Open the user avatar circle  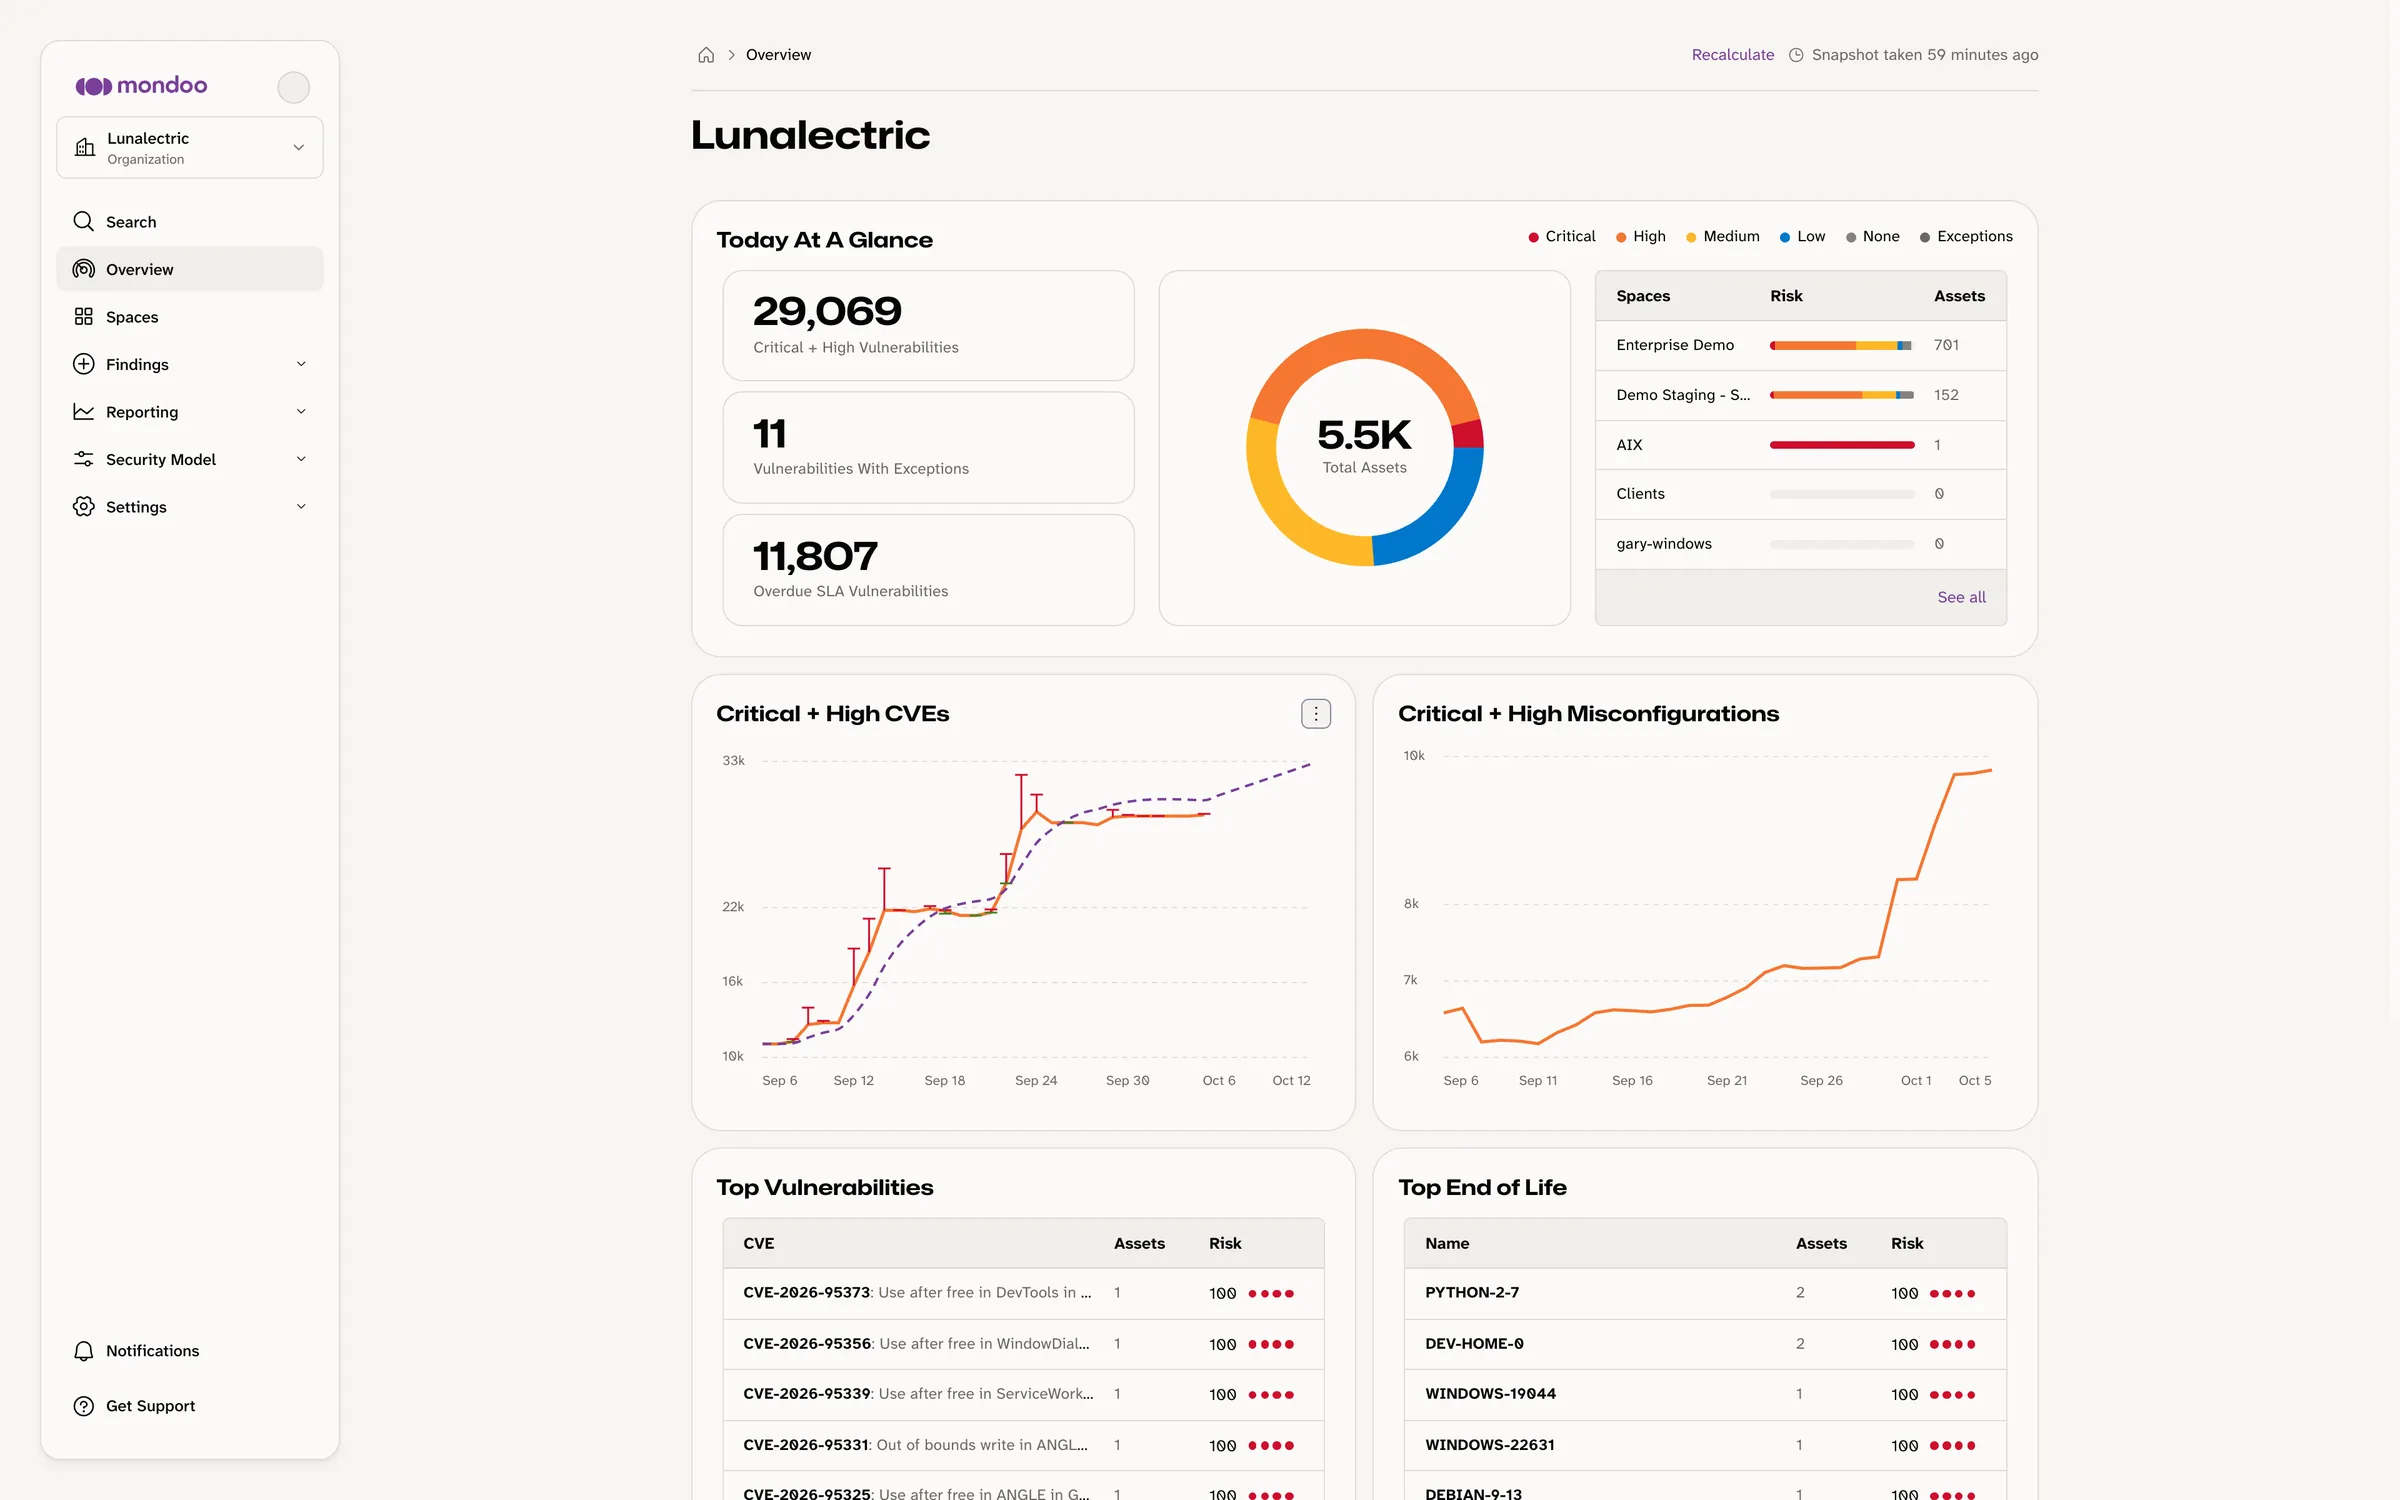point(293,87)
